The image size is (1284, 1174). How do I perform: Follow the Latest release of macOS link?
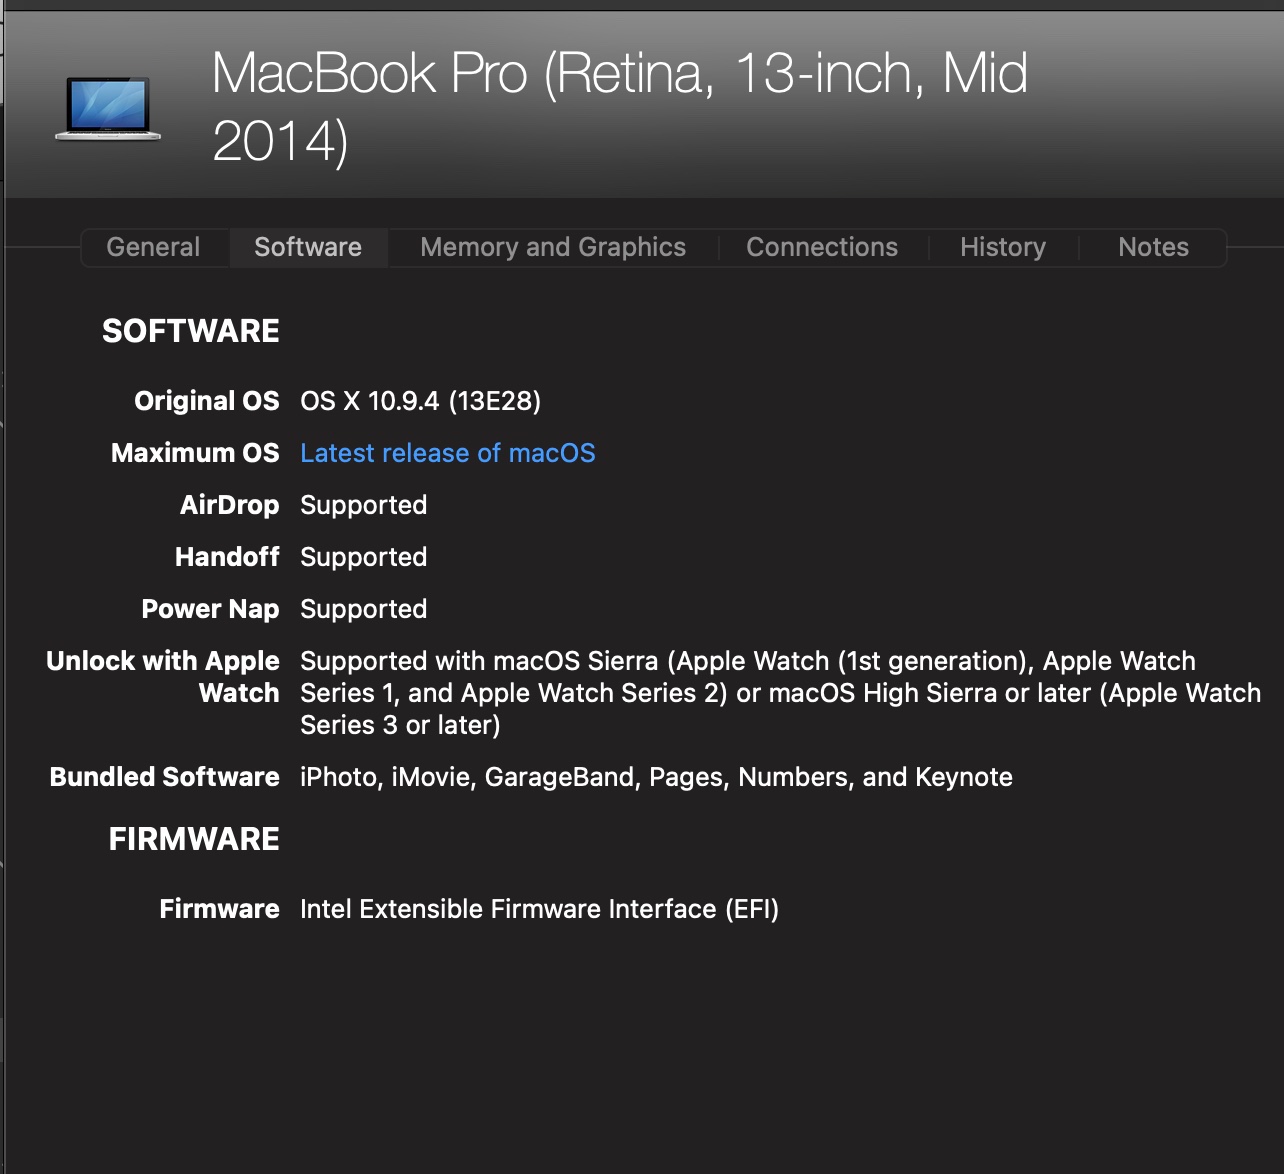(447, 453)
